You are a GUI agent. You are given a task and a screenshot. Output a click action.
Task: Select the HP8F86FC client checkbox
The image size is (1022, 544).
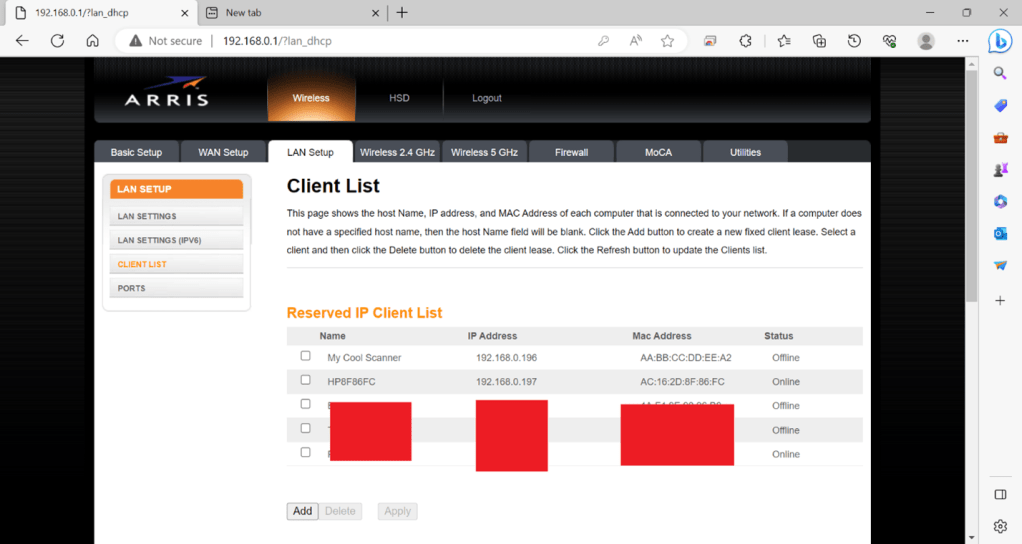(306, 380)
